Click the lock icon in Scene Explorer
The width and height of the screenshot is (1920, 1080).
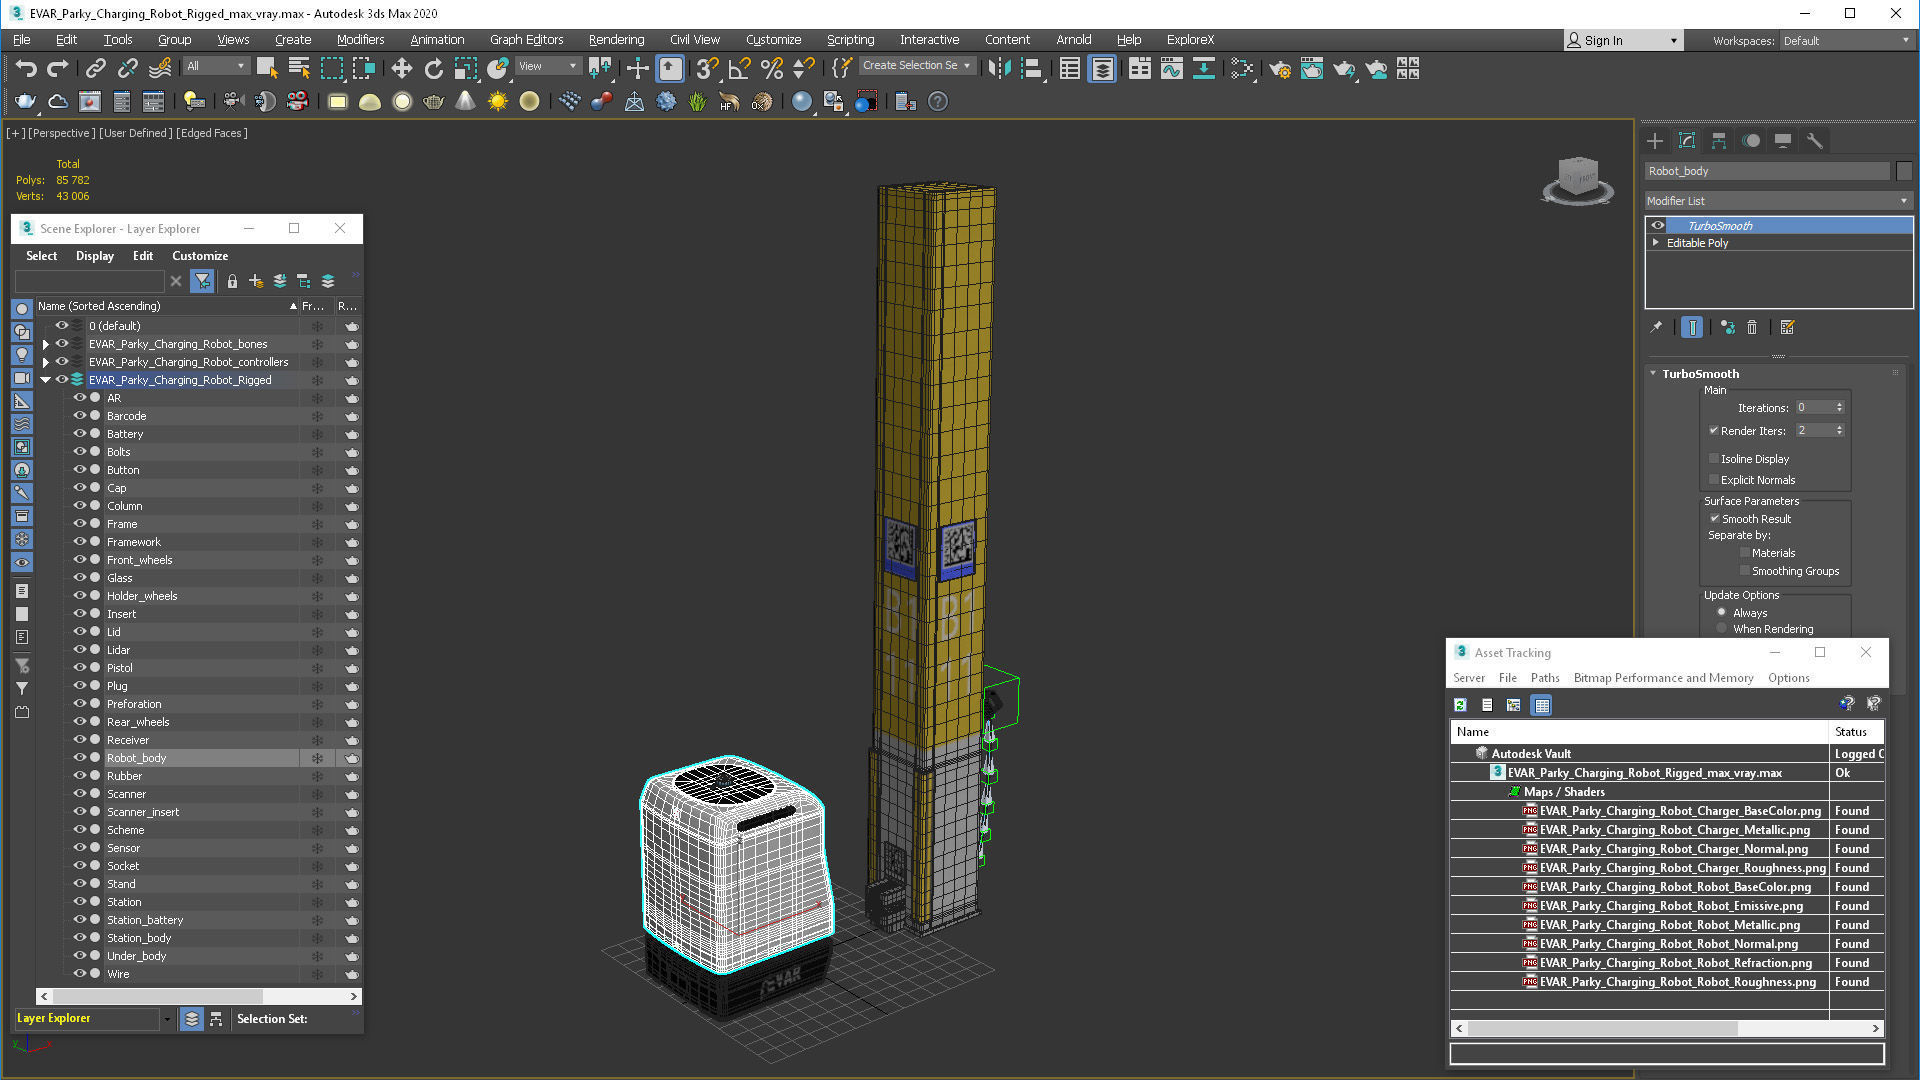pos(232,281)
